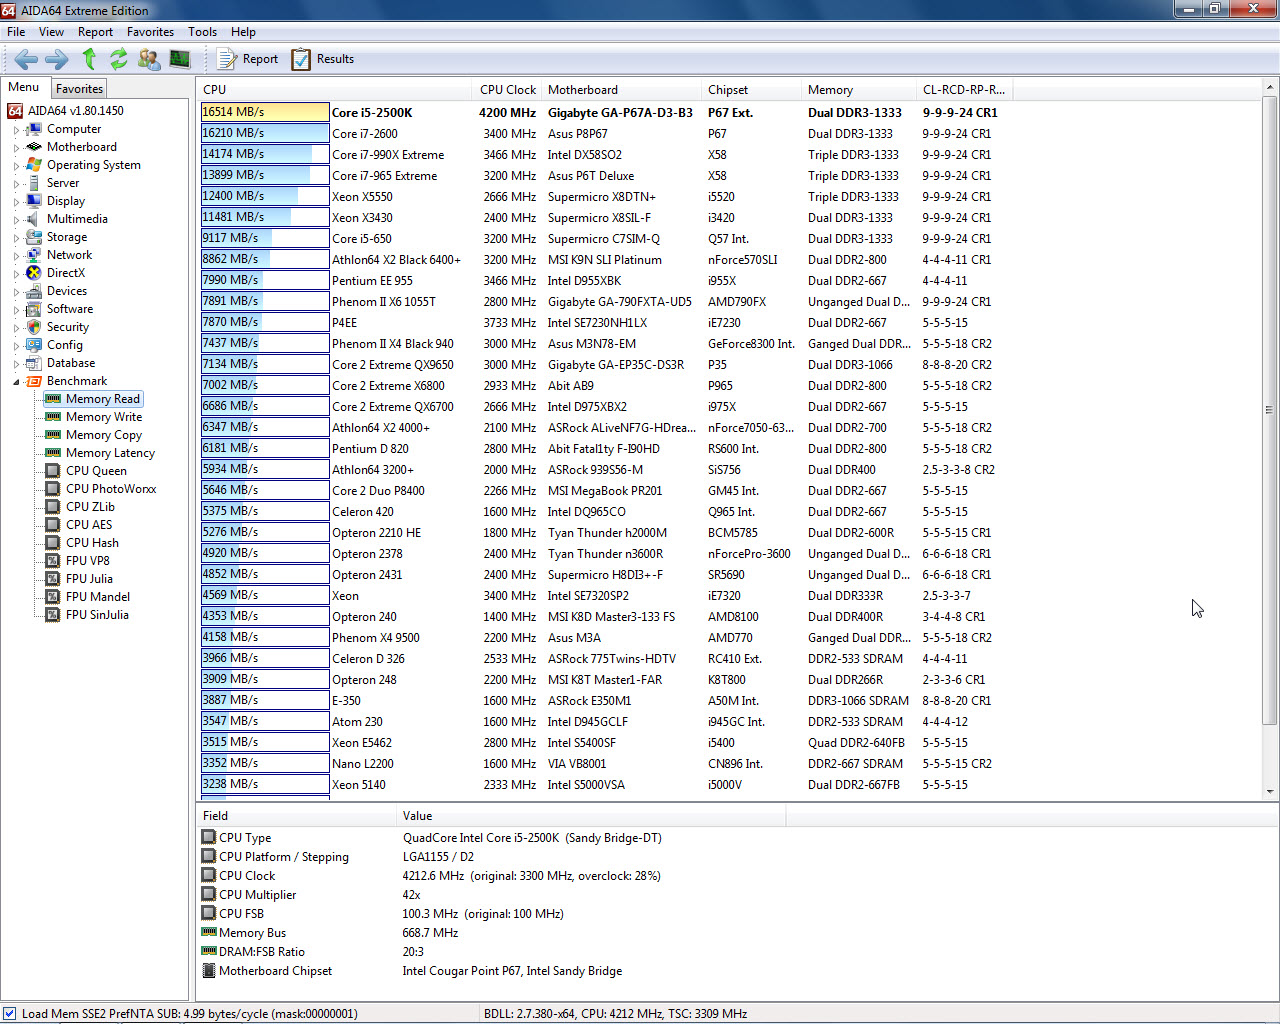This screenshot has width=1280, height=1024.
Task: Sort by the Chipset column header
Action: (751, 90)
